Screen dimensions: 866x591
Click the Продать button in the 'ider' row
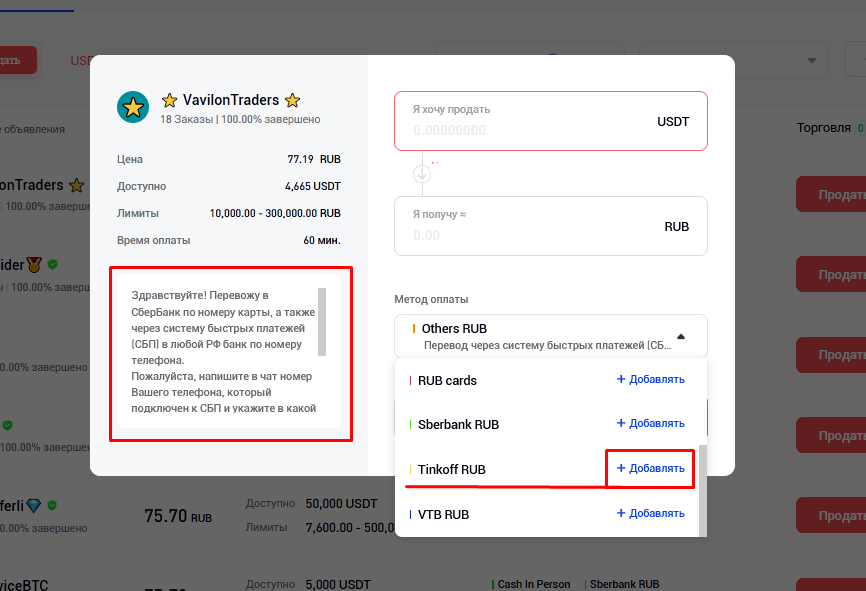point(831,275)
